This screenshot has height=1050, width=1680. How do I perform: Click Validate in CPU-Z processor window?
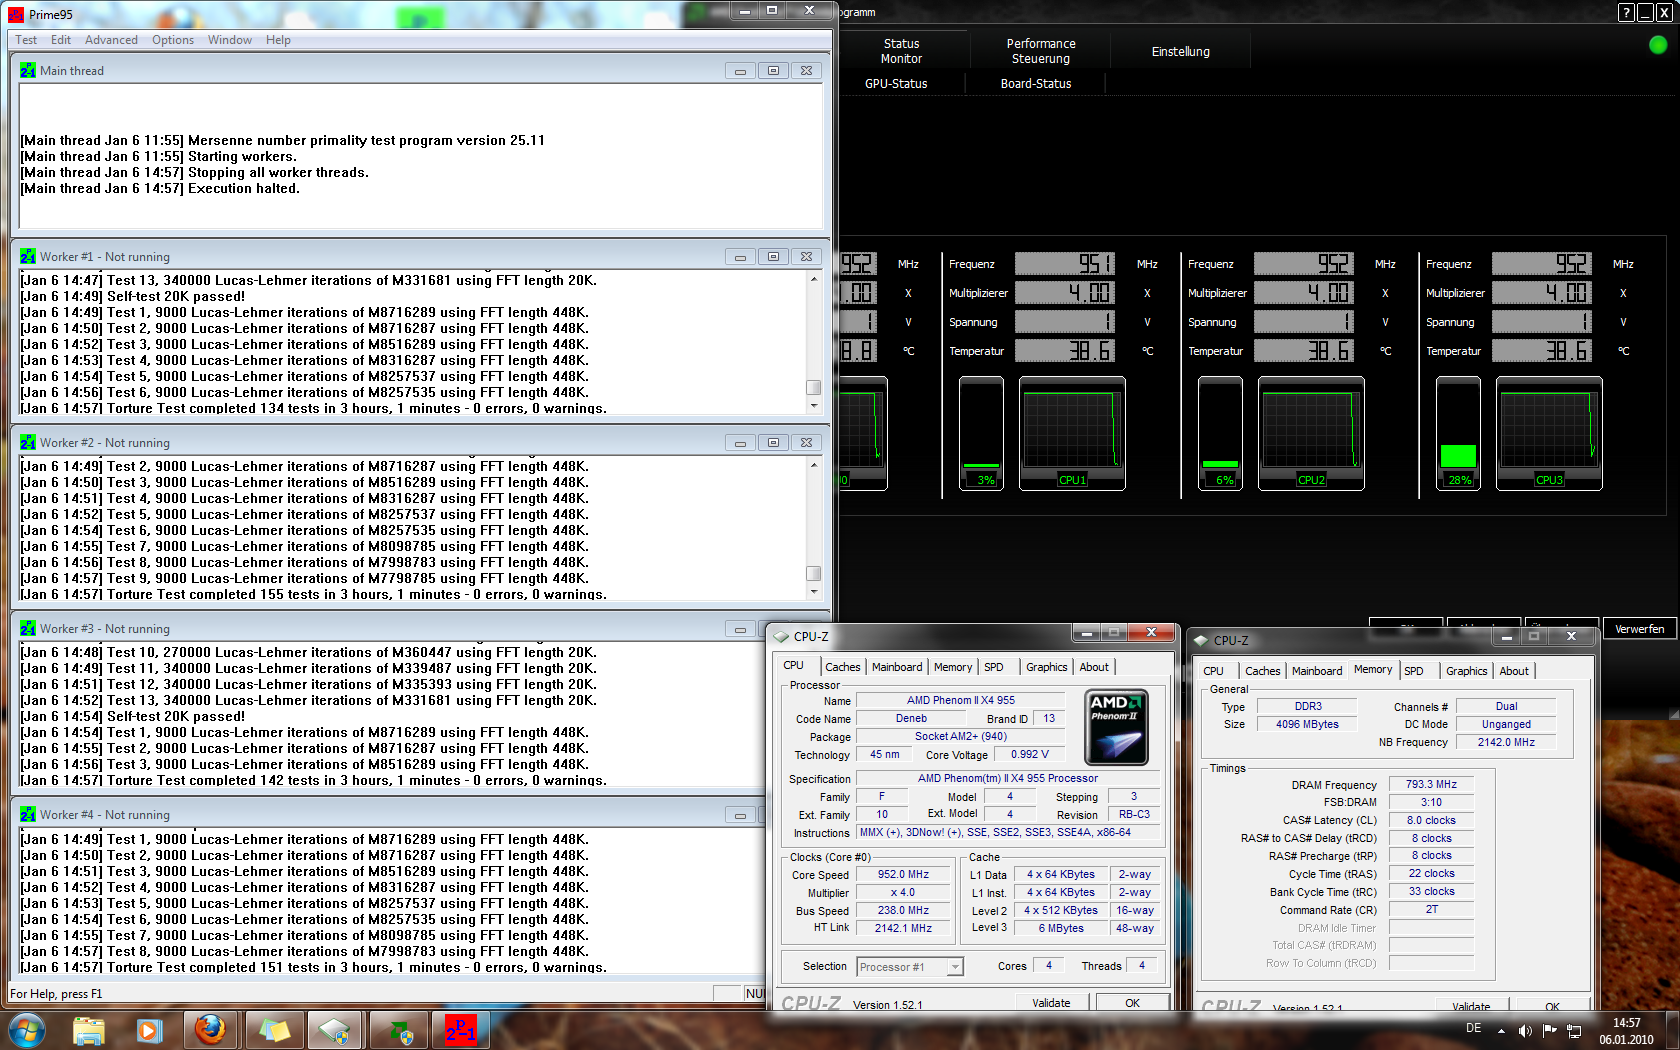click(1051, 1003)
